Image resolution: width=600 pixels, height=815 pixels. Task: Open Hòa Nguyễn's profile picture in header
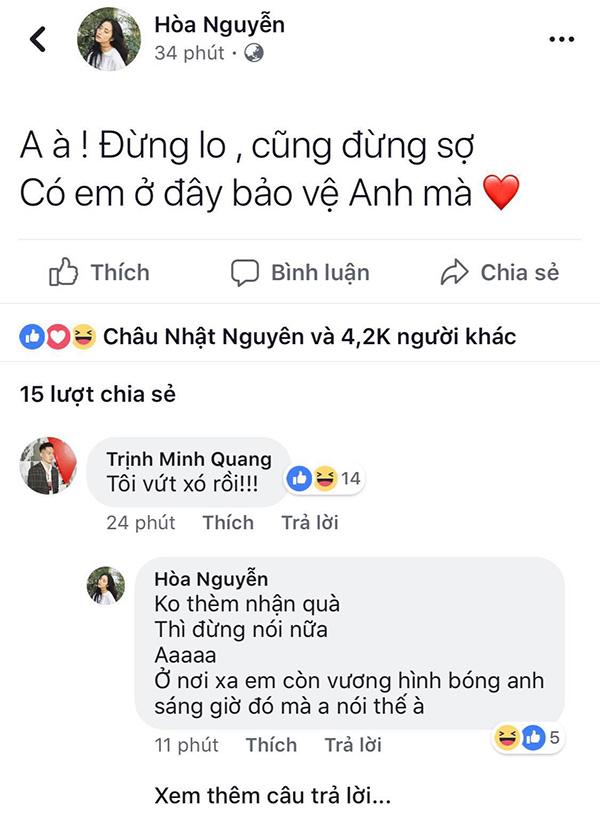(x=108, y=40)
